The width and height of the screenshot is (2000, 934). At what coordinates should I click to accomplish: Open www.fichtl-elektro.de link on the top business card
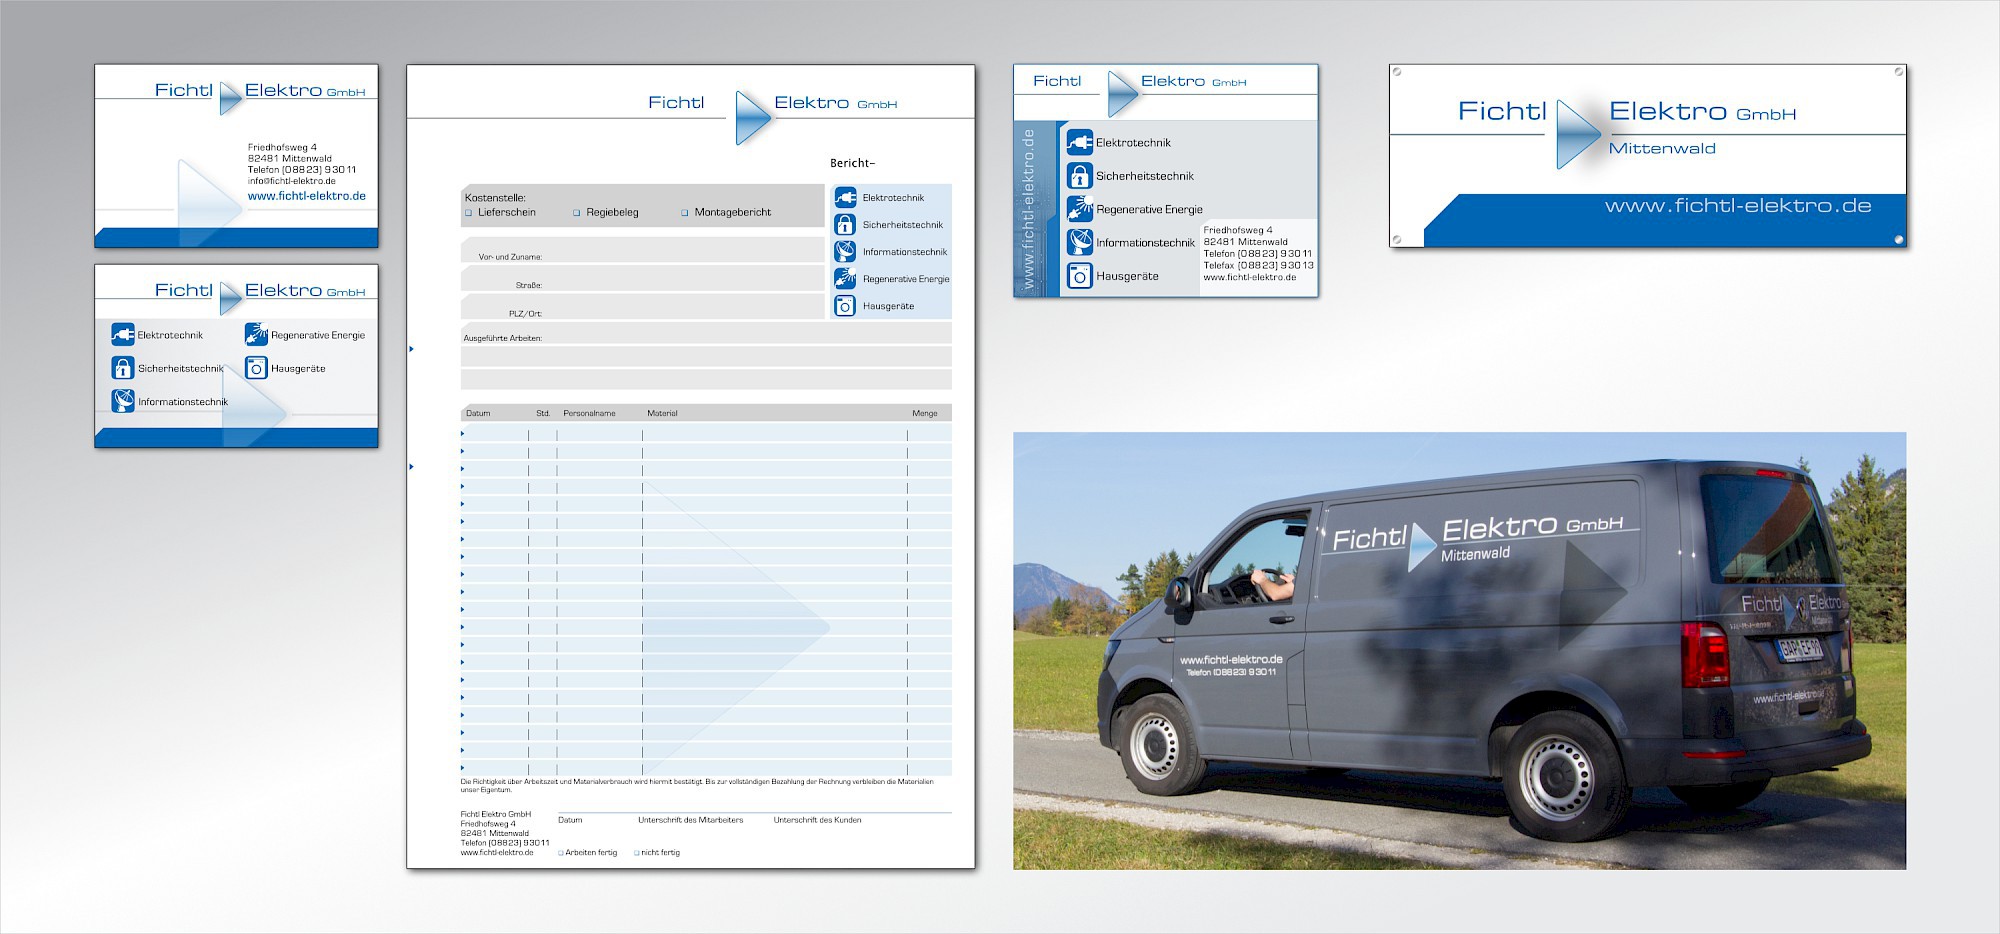tap(306, 196)
